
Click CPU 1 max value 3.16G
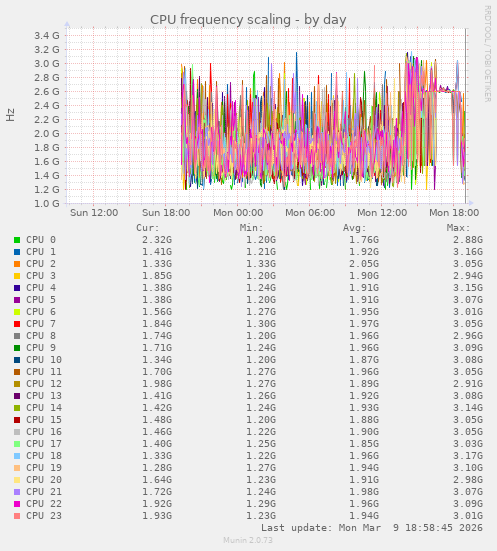click(468, 252)
